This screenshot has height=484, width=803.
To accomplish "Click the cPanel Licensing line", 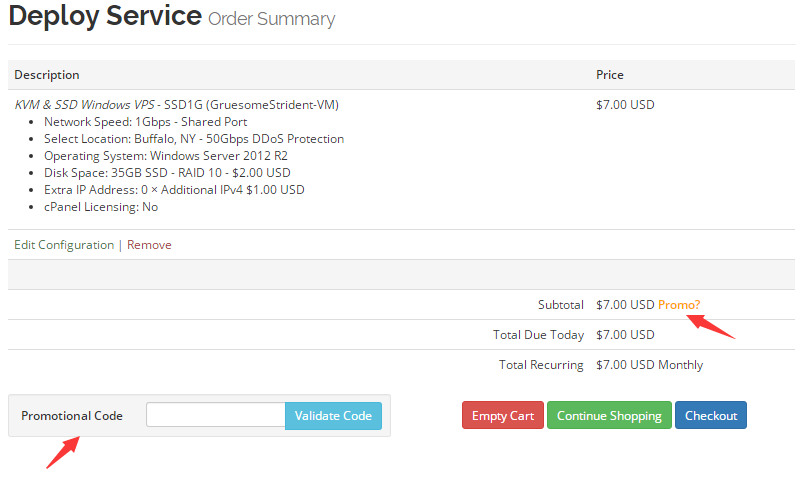I will 101,207.
